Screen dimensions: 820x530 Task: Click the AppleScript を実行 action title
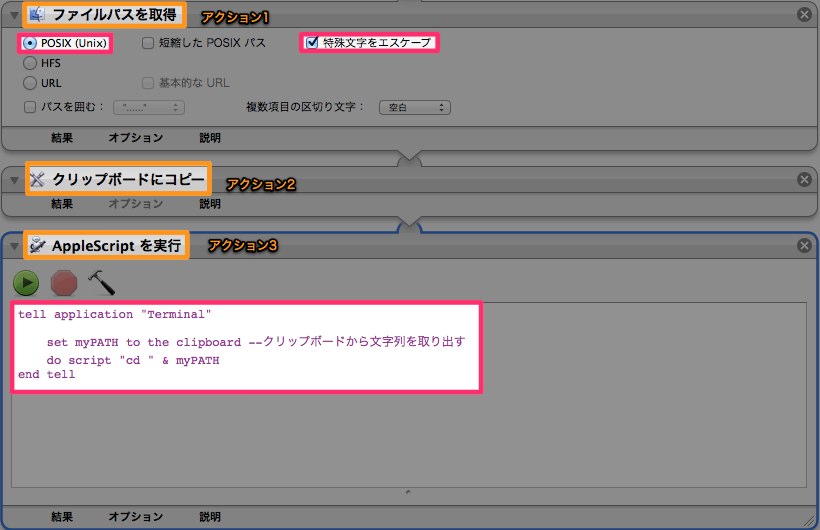coord(116,245)
